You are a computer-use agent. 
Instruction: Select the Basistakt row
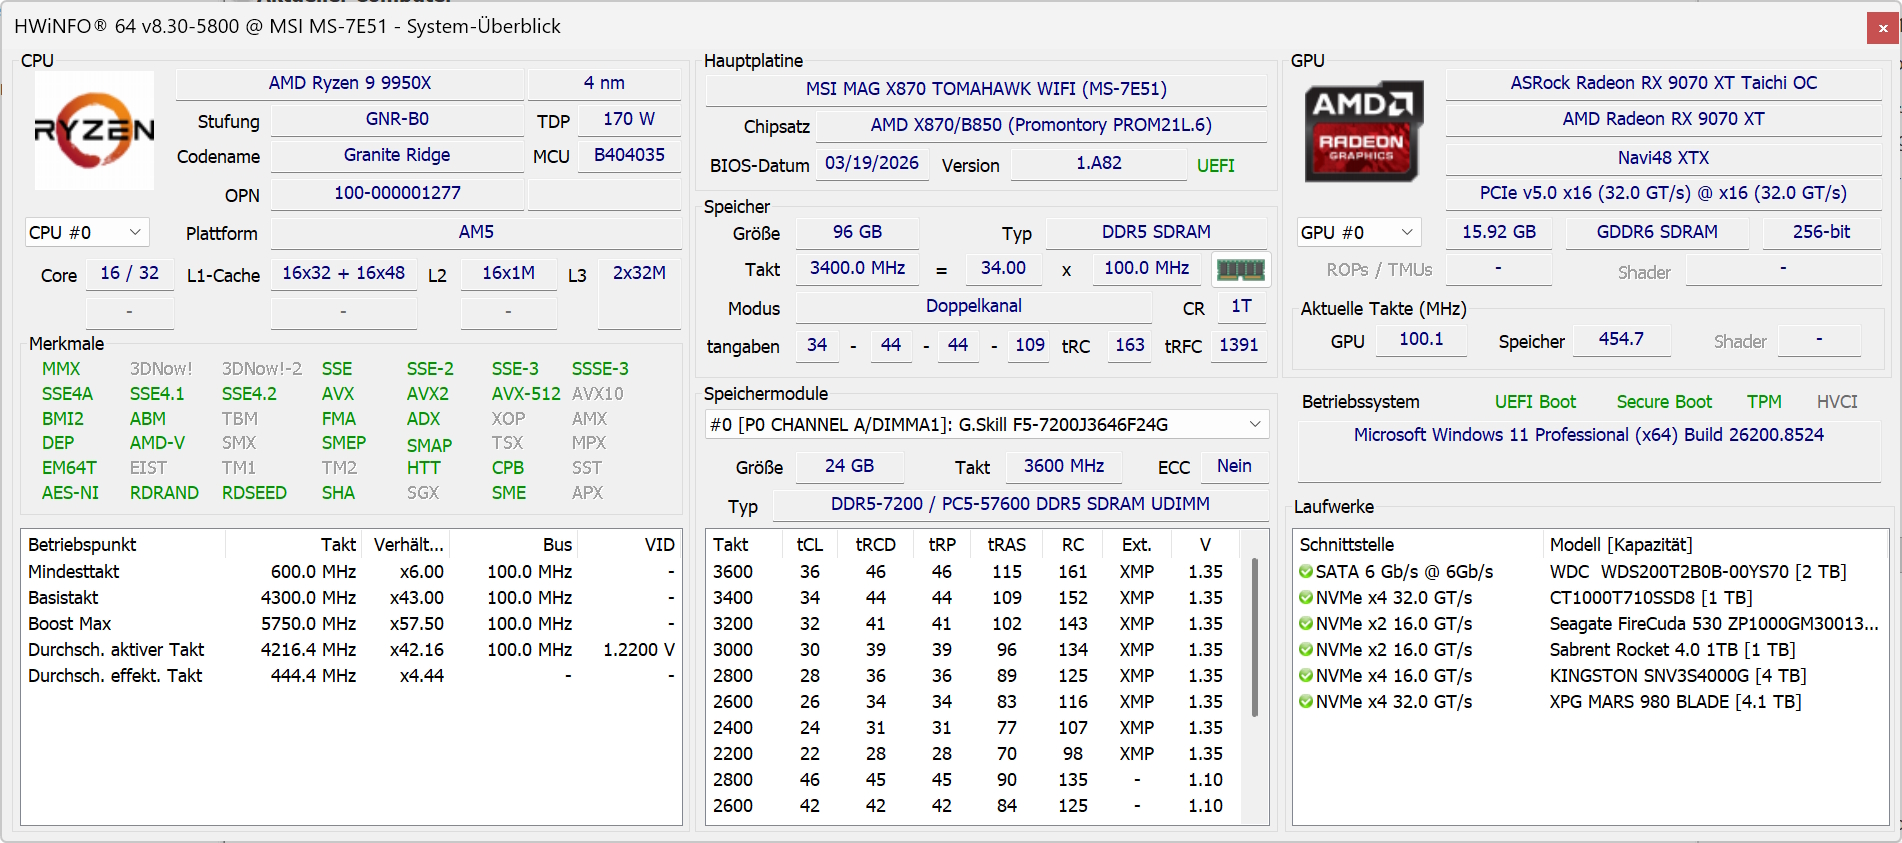pos(351,598)
